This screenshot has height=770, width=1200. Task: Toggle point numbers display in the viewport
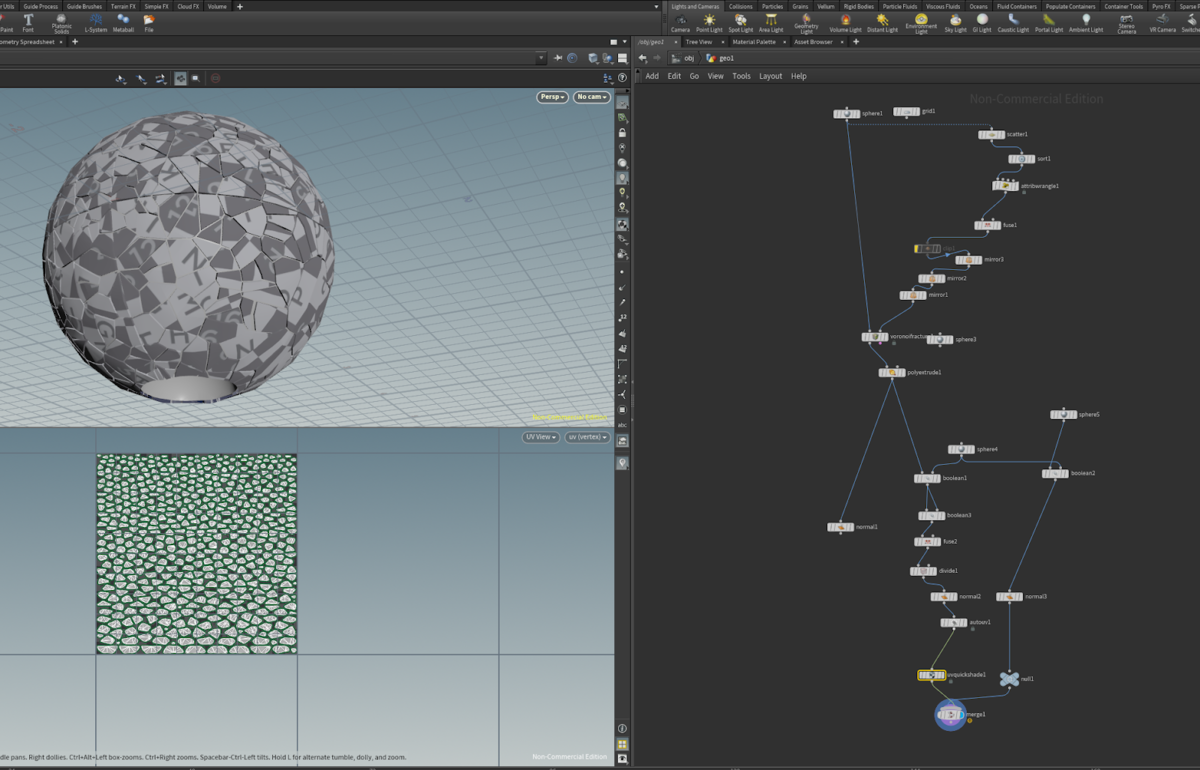[622, 317]
